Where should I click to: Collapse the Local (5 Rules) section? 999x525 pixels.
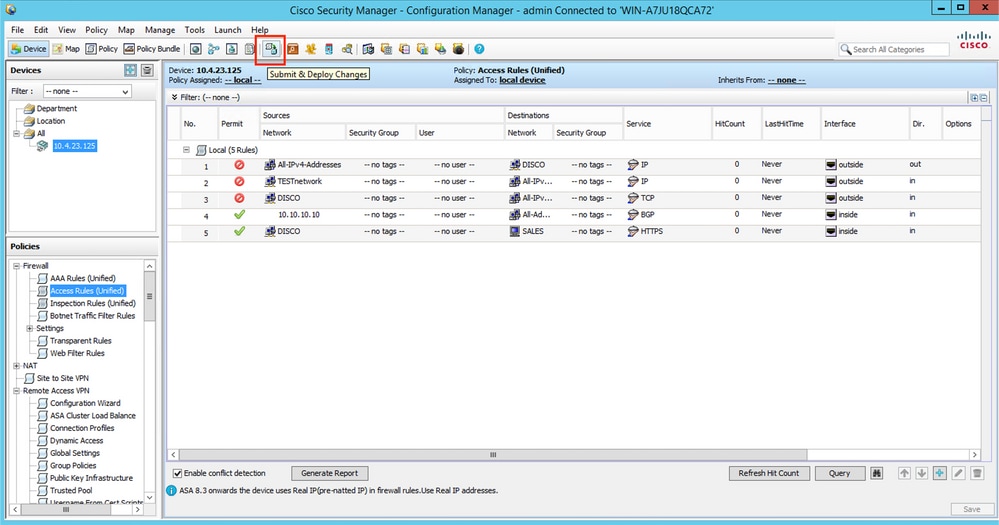(x=186, y=150)
